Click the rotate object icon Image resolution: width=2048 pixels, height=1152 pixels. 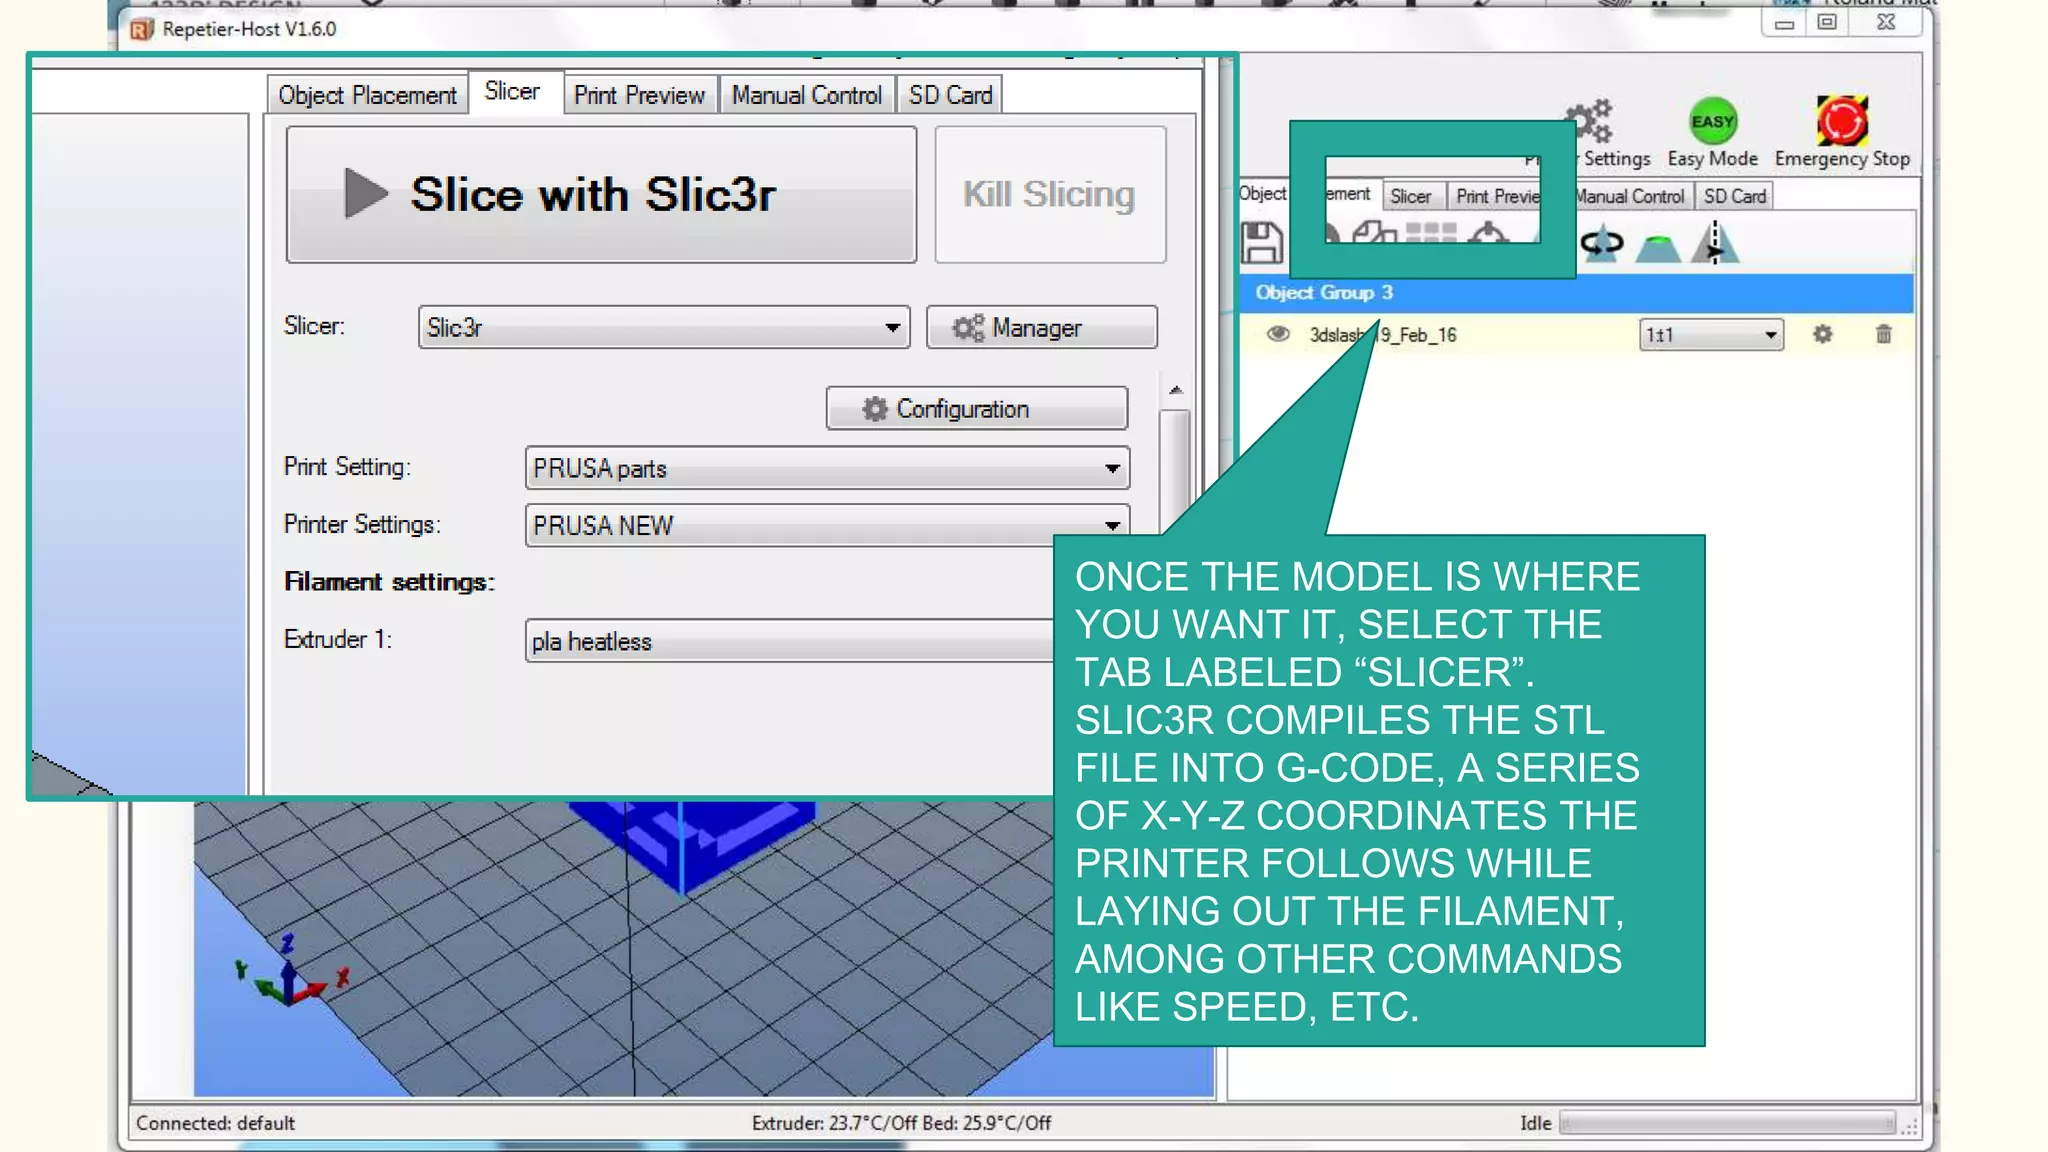pyautogui.click(x=1602, y=243)
